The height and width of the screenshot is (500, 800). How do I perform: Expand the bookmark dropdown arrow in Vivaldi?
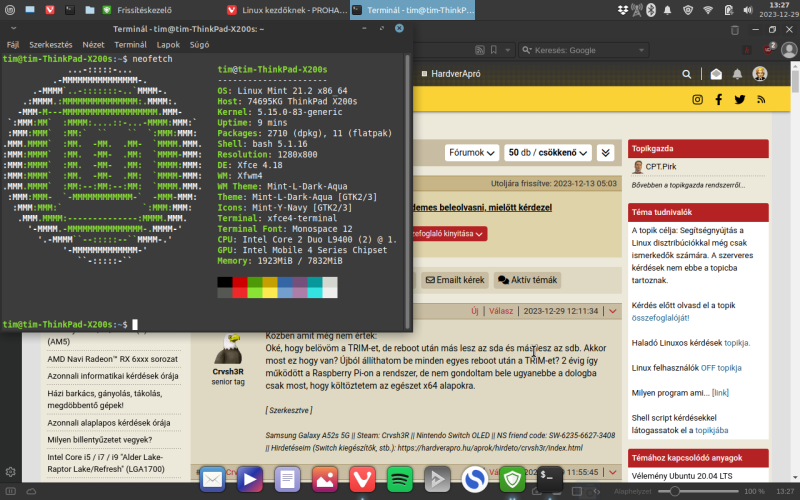click(507, 50)
